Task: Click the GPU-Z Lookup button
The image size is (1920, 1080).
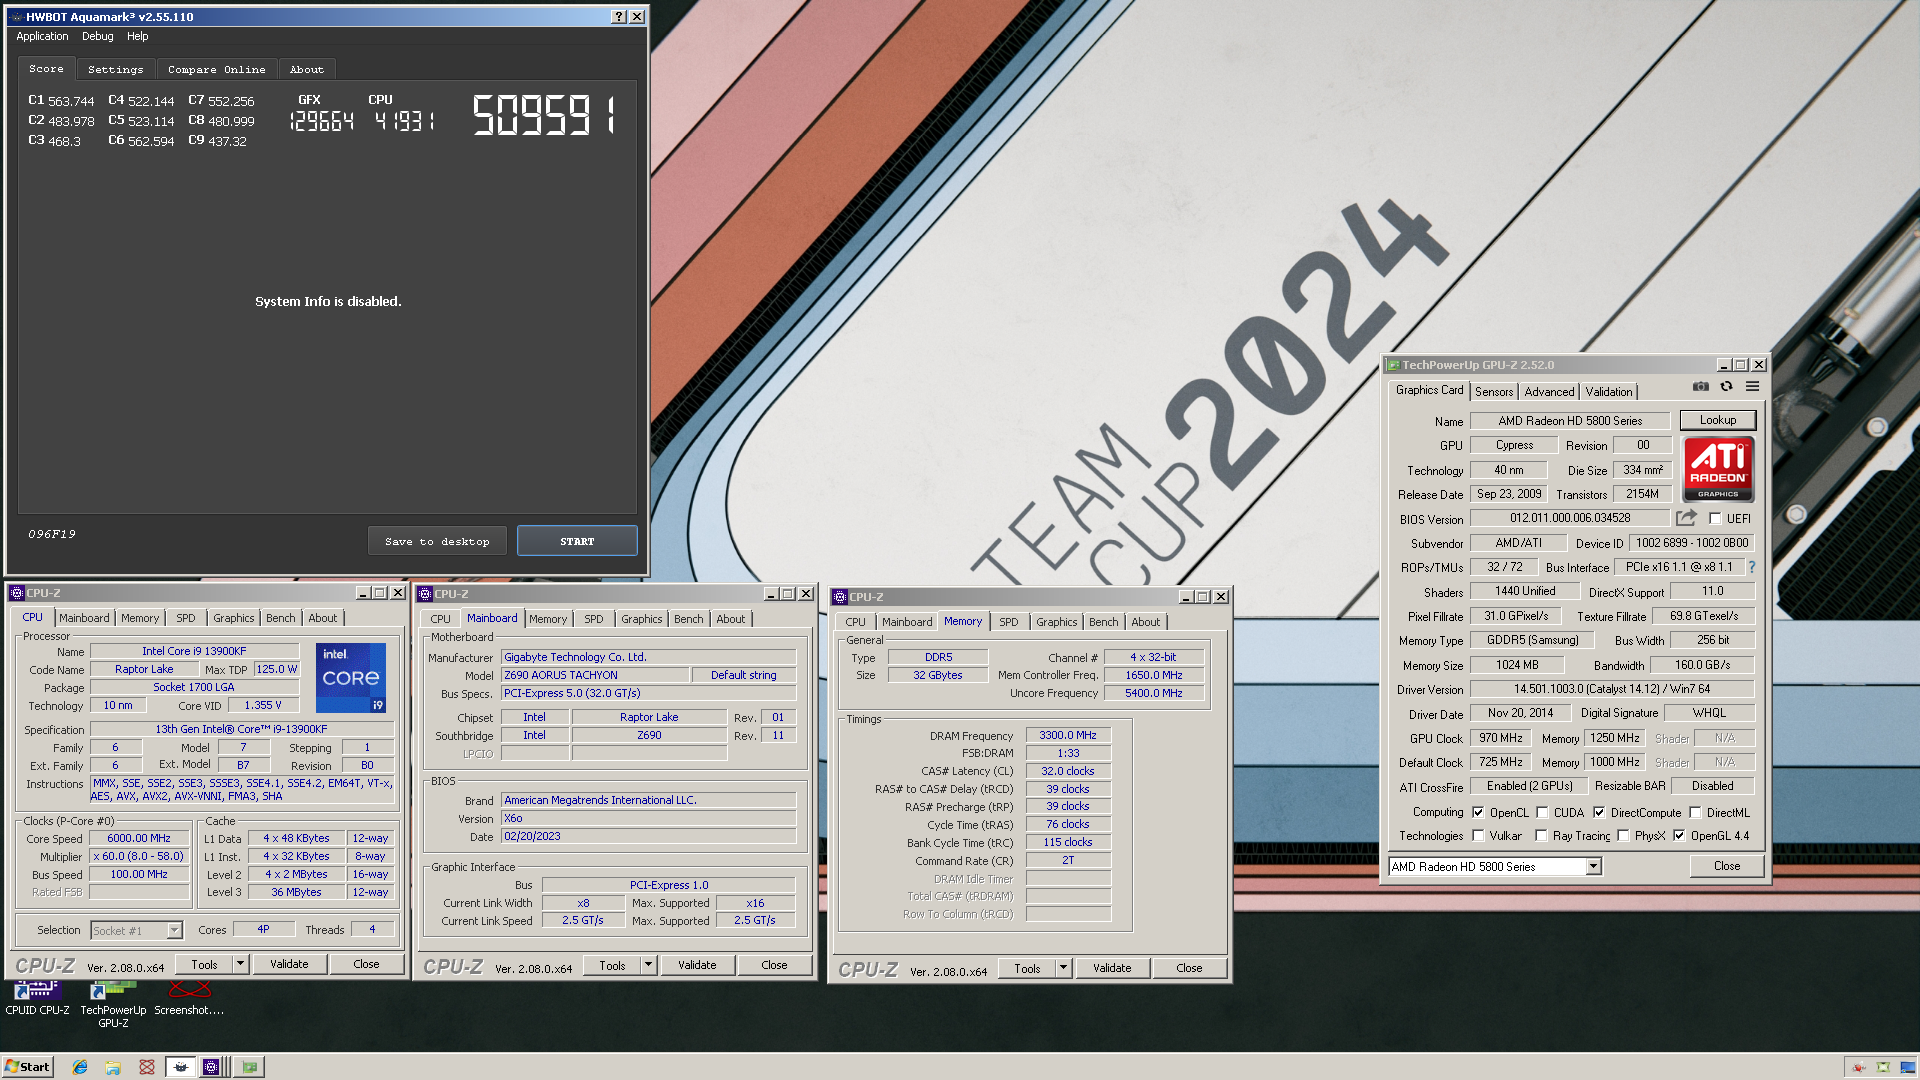Action: click(1717, 420)
